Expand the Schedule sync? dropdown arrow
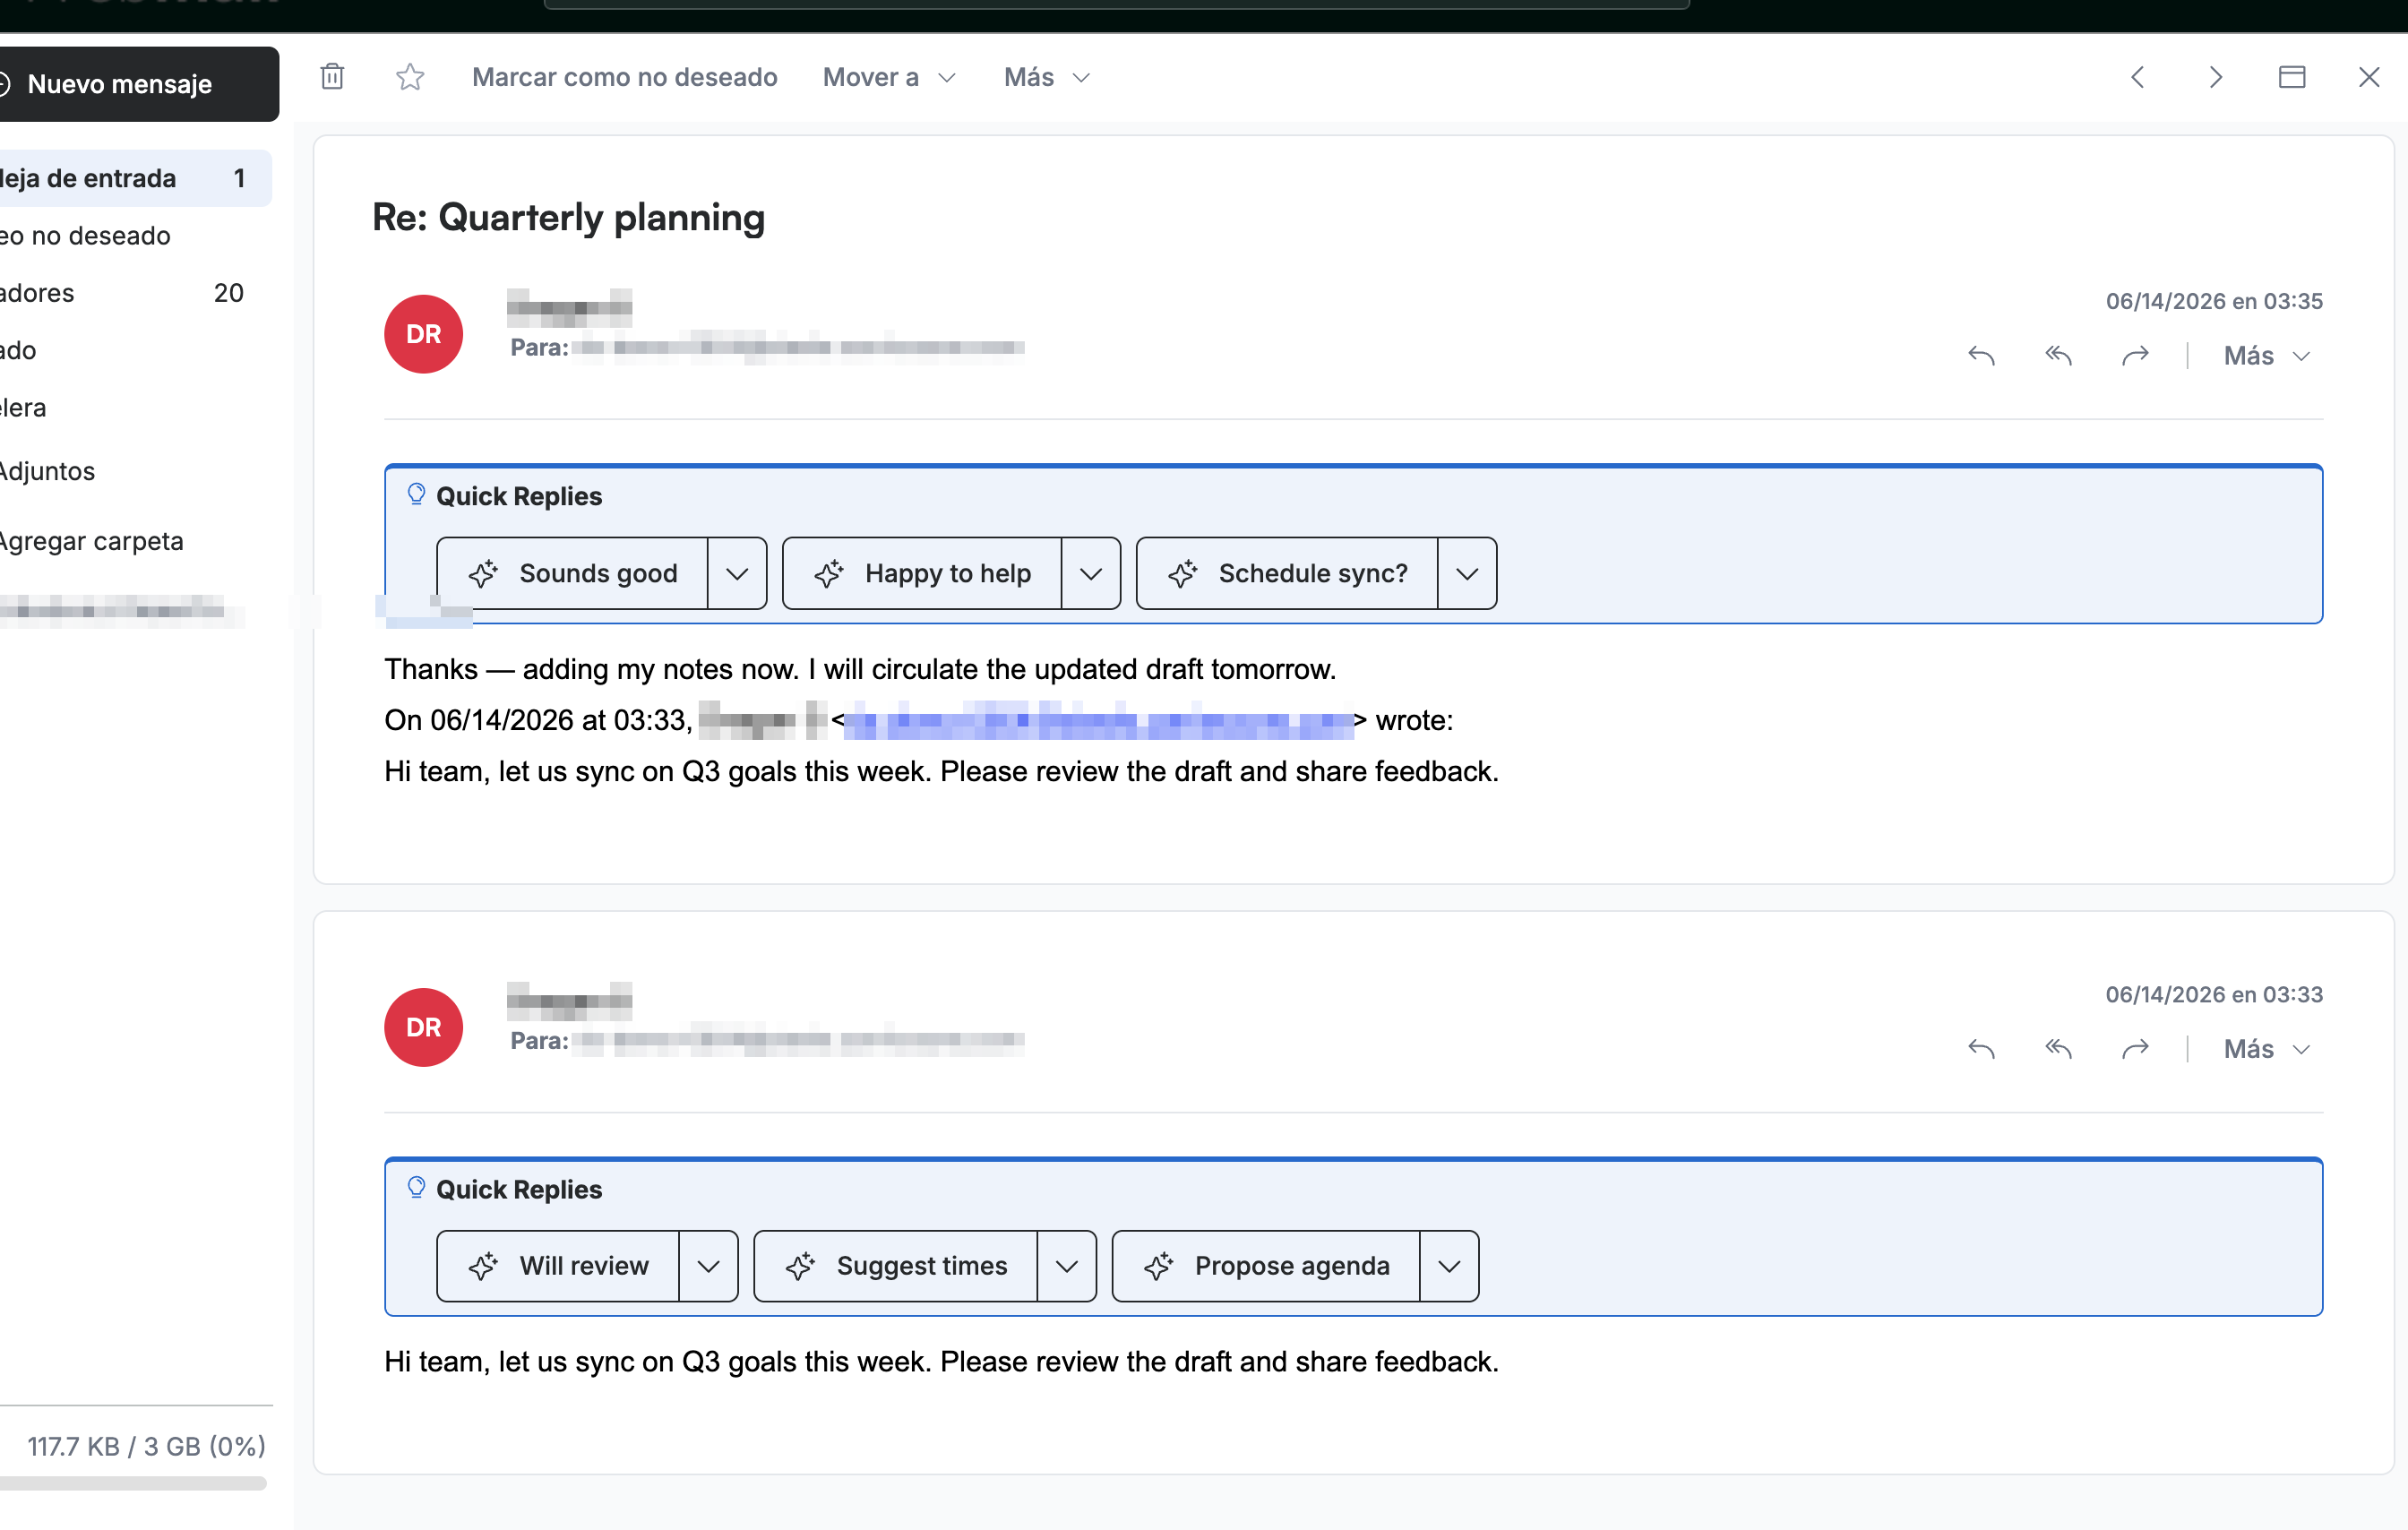The width and height of the screenshot is (2408, 1530). pyautogui.click(x=1467, y=573)
